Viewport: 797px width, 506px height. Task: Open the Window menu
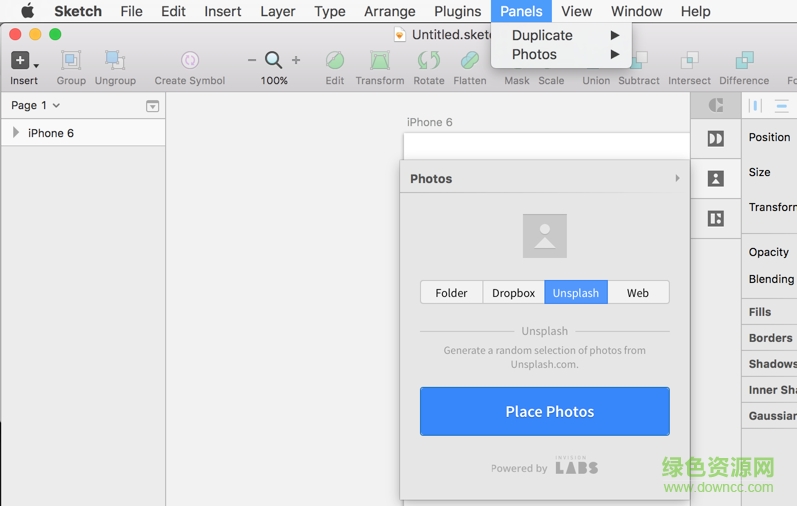636,11
